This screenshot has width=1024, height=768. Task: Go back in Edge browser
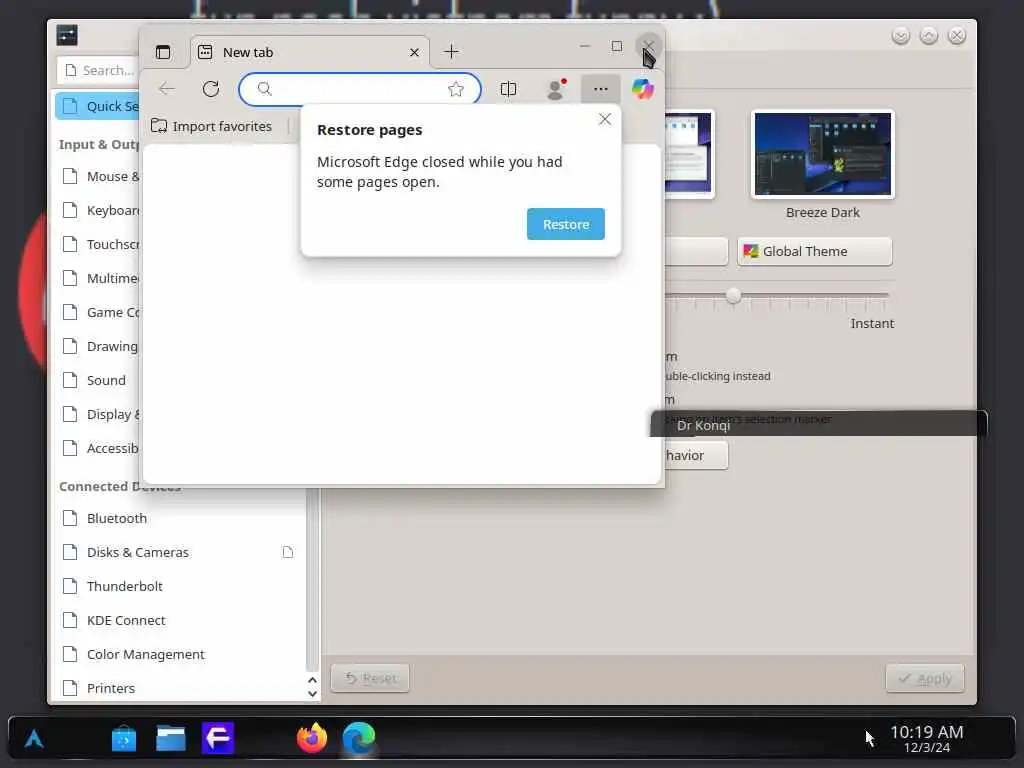coord(167,89)
